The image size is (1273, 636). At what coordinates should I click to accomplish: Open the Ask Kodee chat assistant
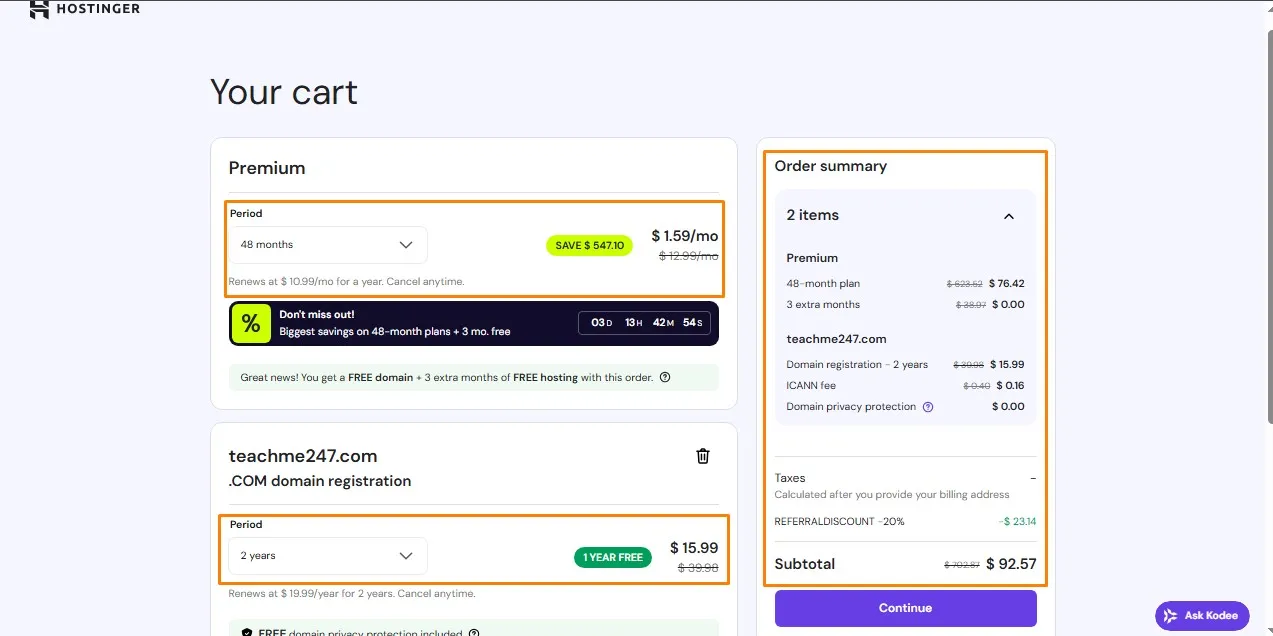(x=1201, y=615)
